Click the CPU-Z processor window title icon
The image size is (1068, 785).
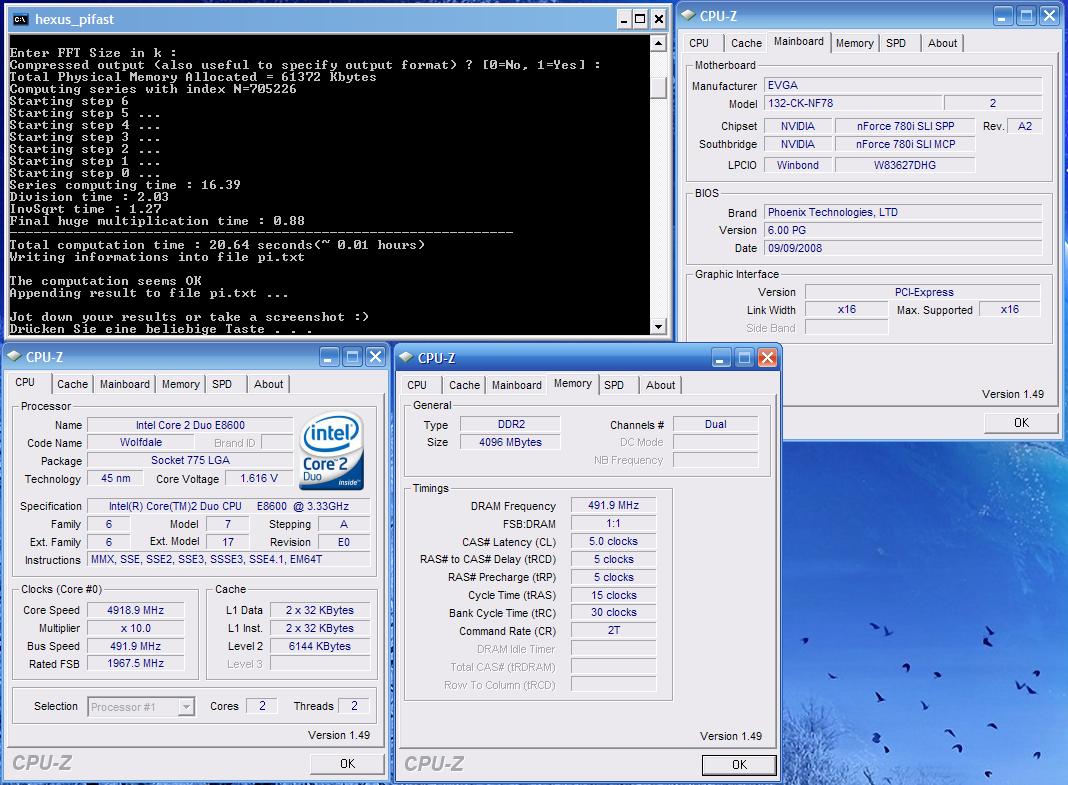(x=14, y=357)
